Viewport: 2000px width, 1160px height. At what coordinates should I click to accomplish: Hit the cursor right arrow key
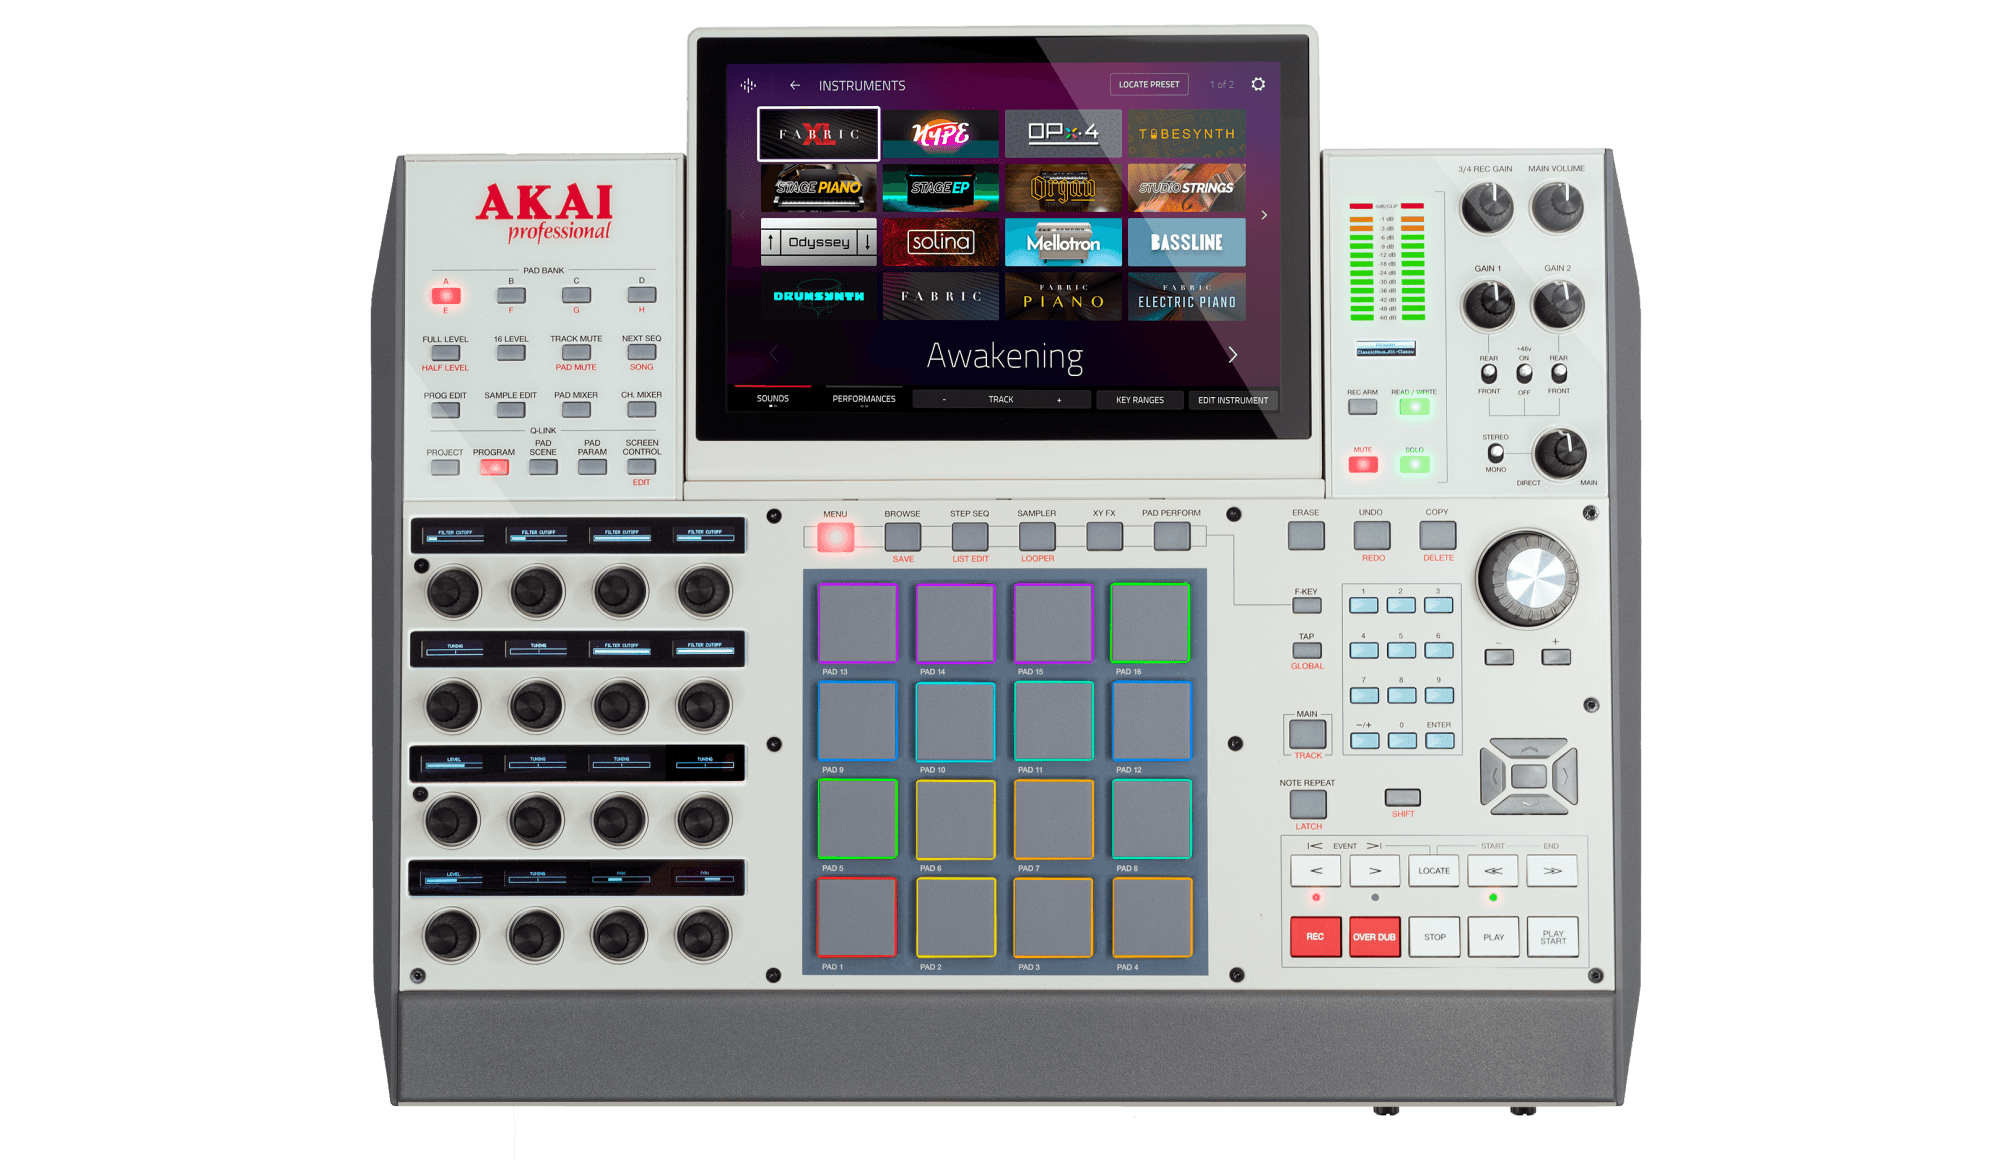click(1565, 775)
